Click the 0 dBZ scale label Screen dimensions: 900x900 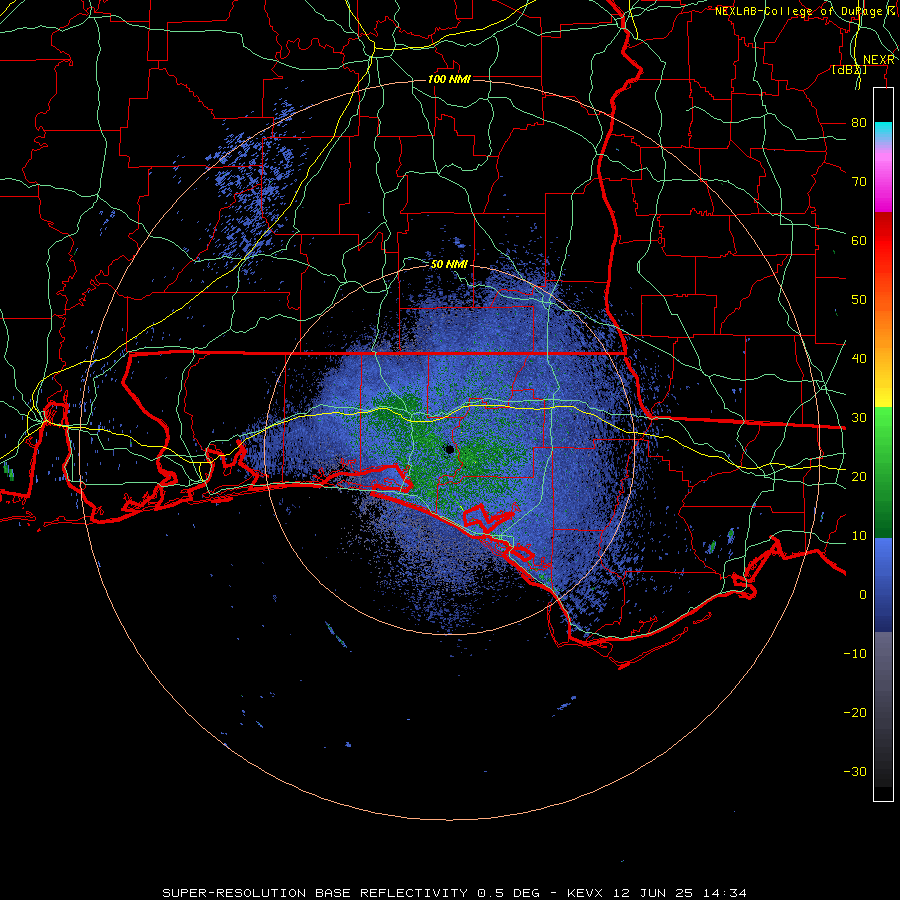coord(863,595)
